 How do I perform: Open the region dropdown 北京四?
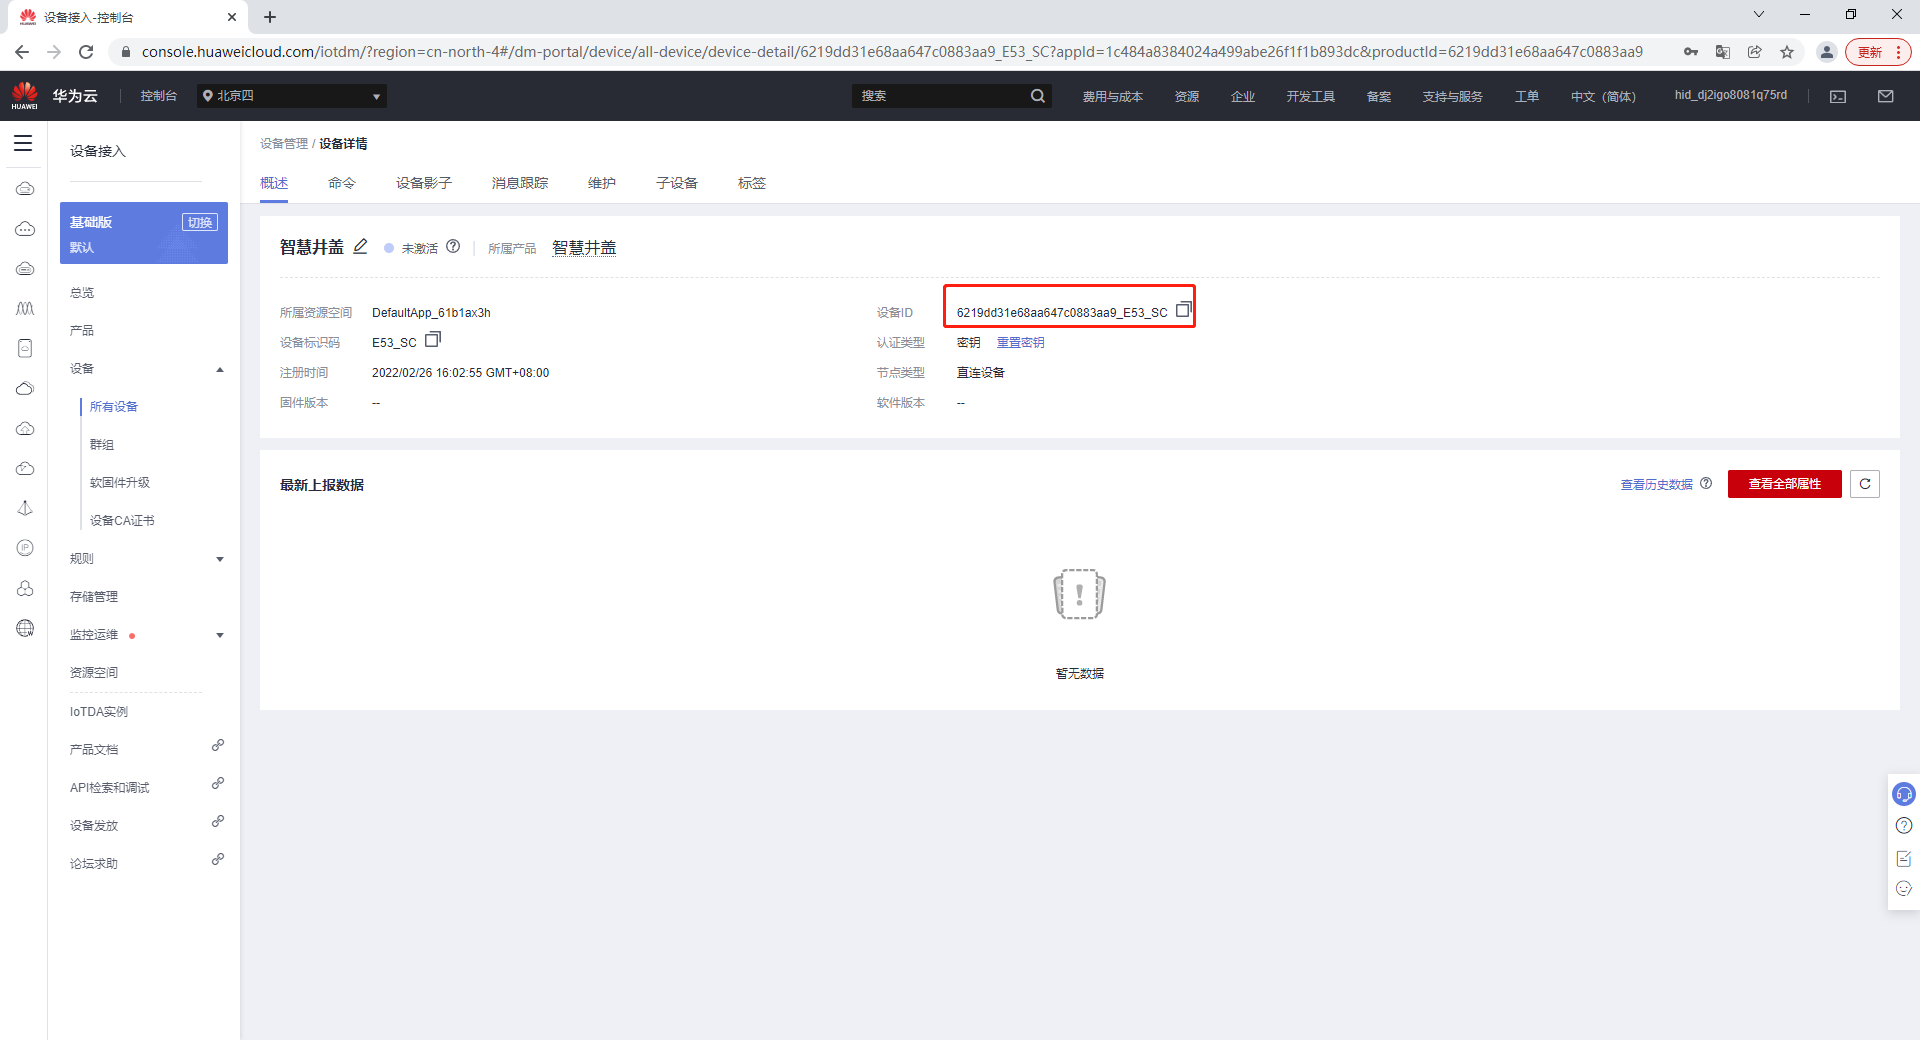click(292, 96)
